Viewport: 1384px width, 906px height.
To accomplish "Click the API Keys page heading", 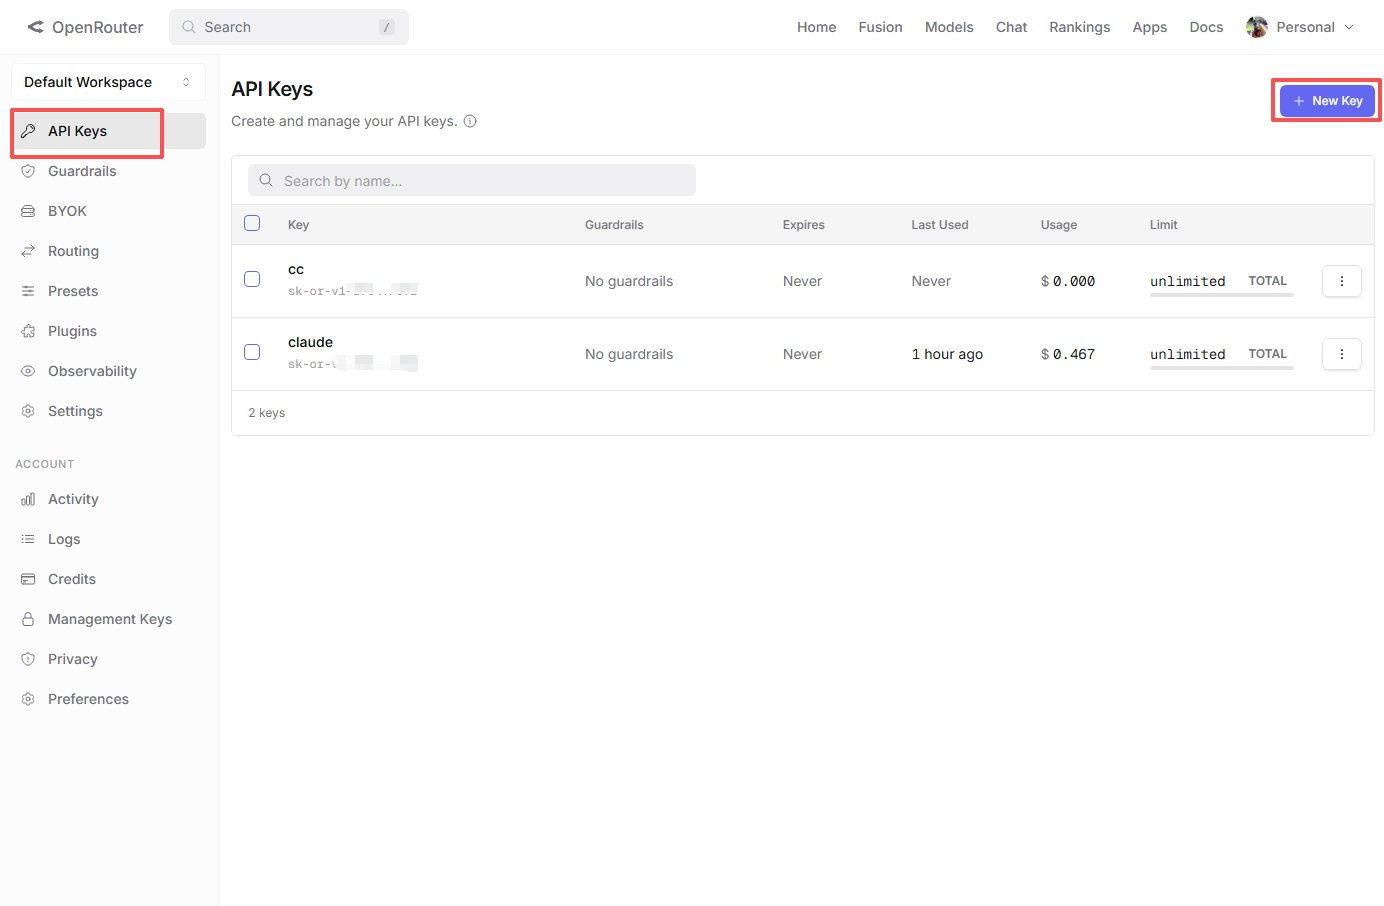I will [x=272, y=89].
